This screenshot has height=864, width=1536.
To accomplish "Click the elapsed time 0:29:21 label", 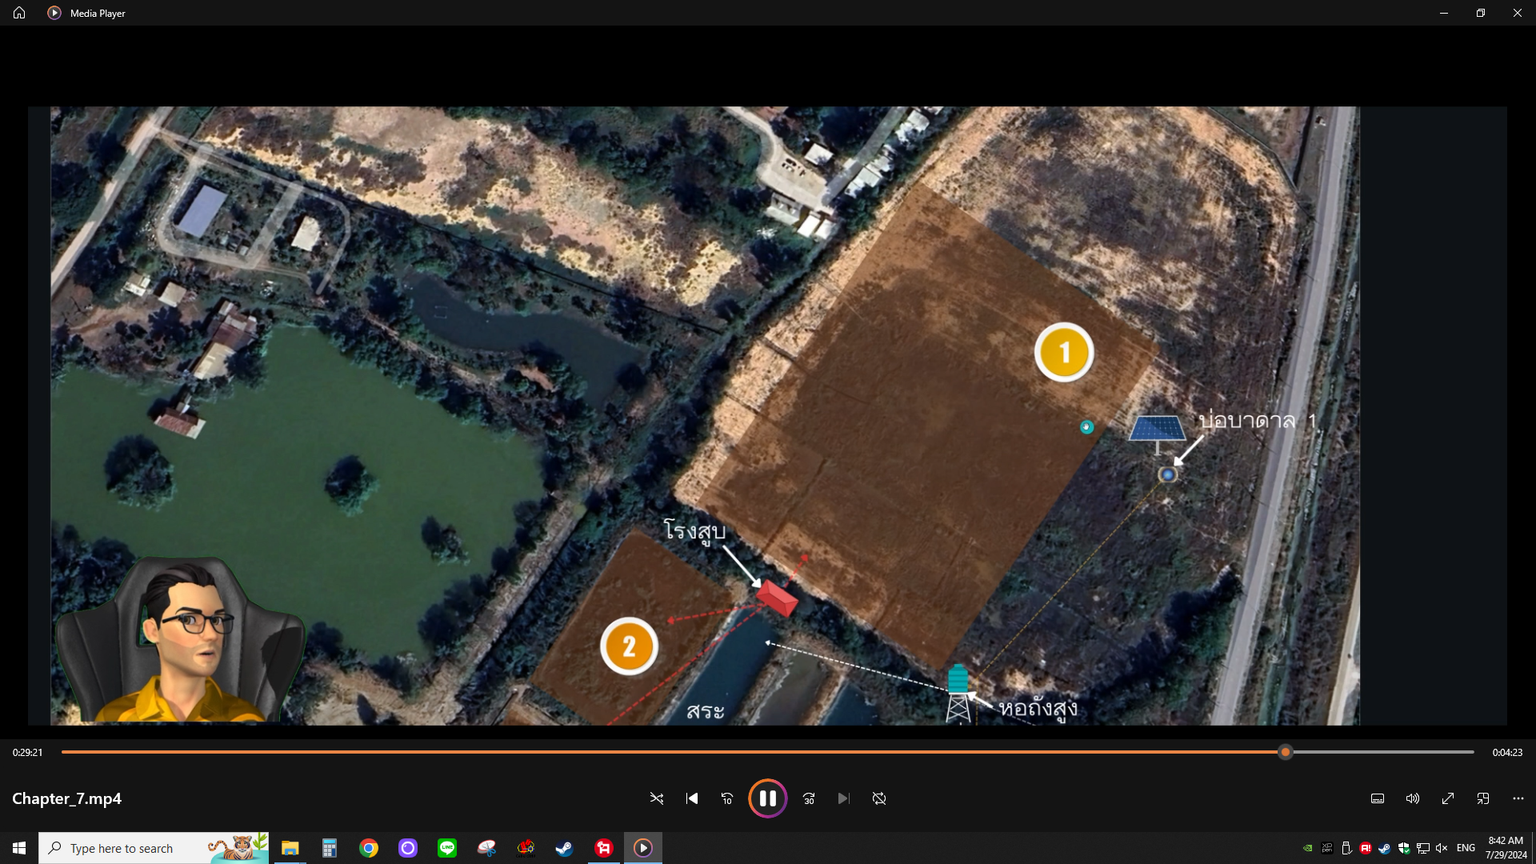I will coord(28,752).
